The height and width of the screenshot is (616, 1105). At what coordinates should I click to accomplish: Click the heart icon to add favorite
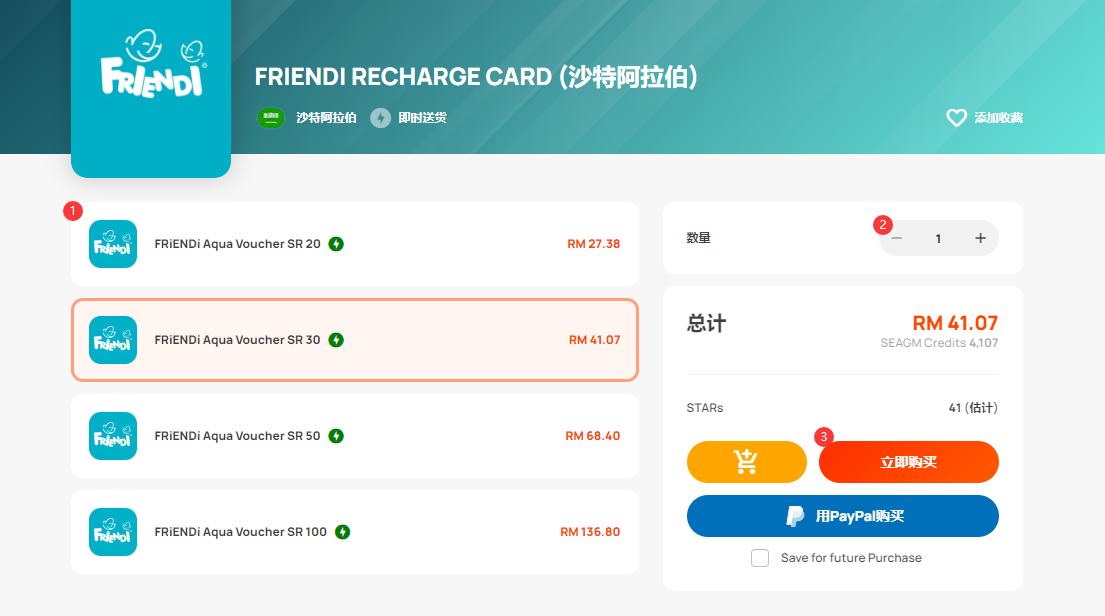click(956, 118)
